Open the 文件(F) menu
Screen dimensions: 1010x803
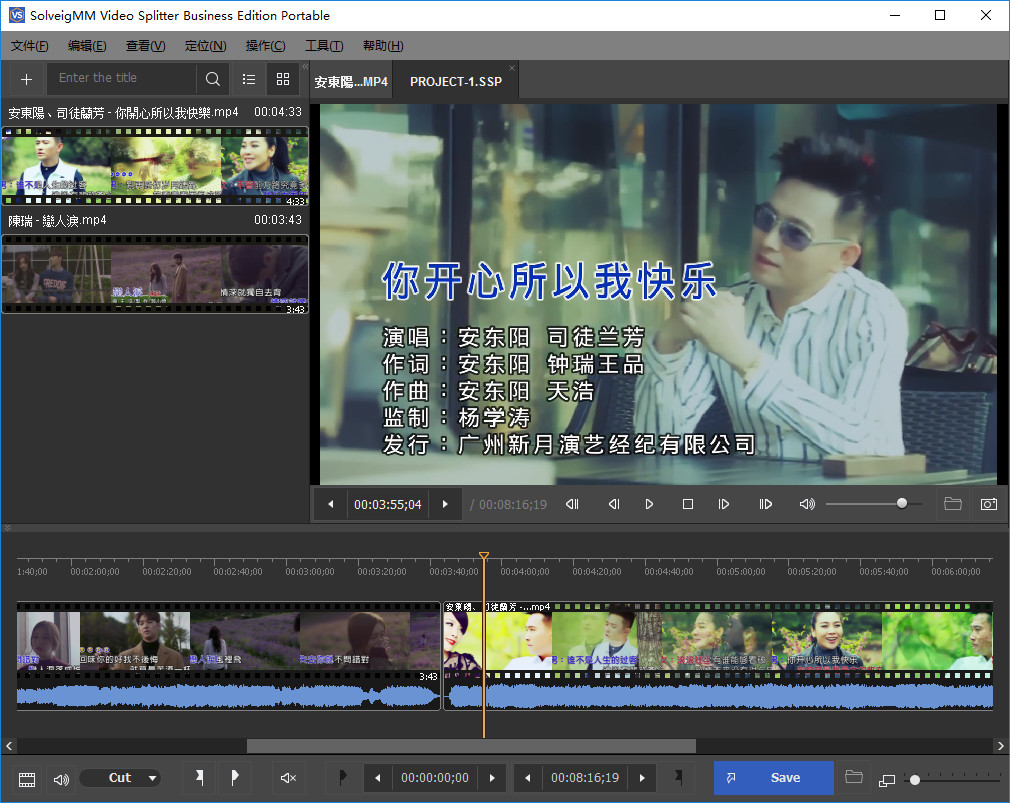tap(29, 46)
